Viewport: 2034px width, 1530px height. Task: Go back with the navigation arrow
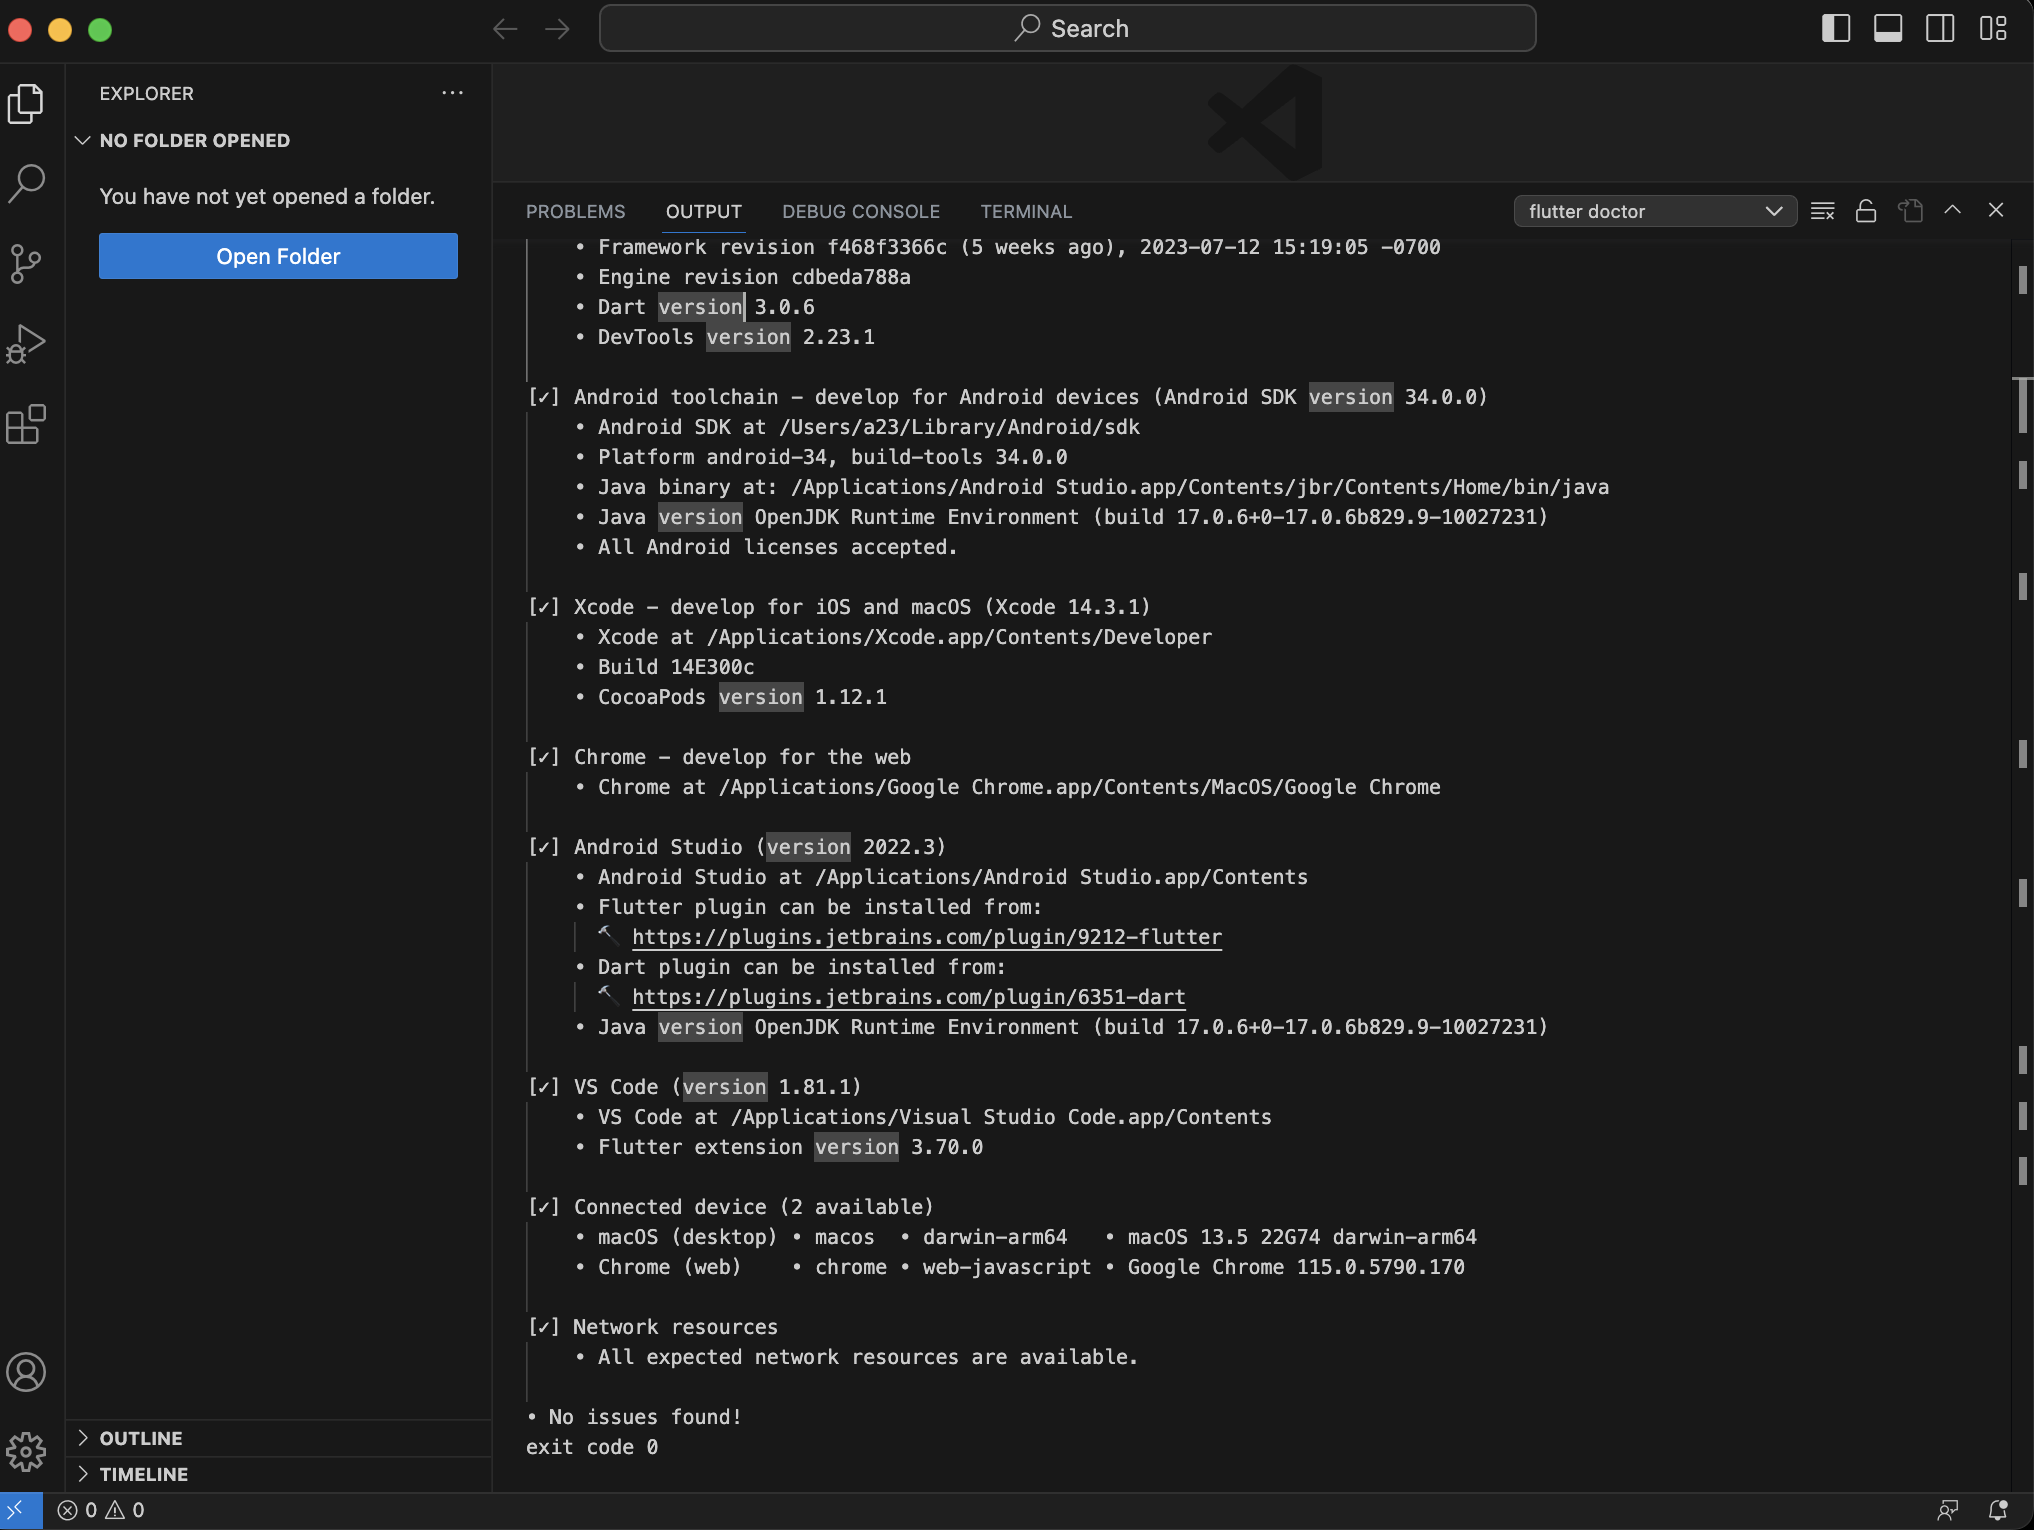pos(505,29)
